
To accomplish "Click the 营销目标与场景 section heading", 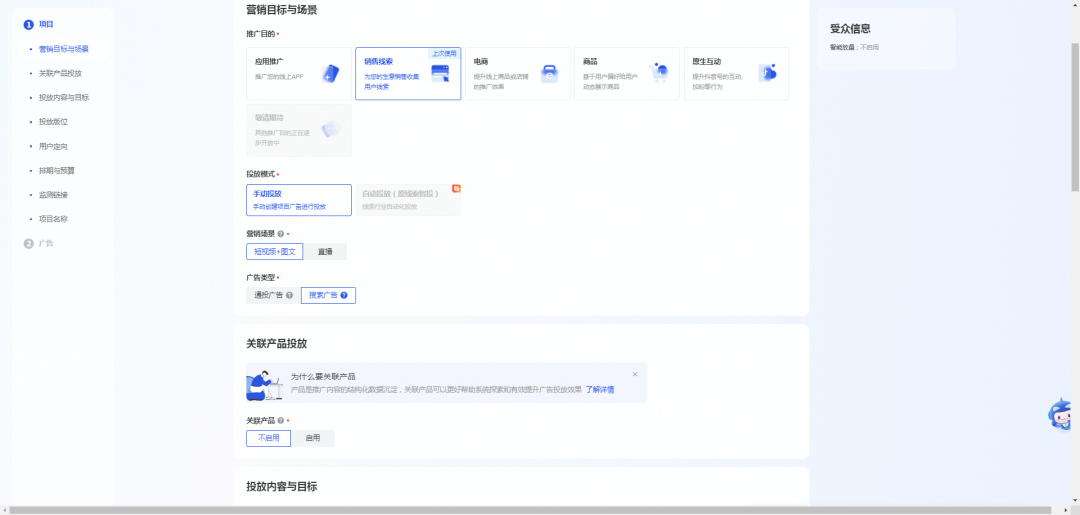I will pyautogui.click(x=282, y=10).
